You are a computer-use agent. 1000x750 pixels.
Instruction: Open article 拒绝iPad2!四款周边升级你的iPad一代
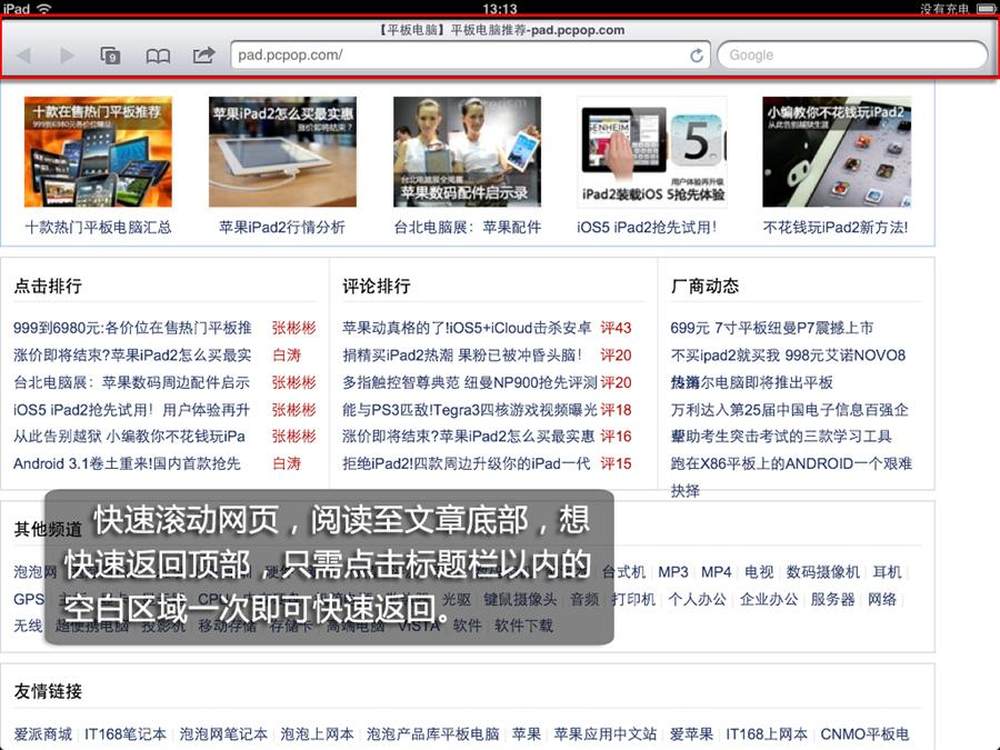[466, 464]
